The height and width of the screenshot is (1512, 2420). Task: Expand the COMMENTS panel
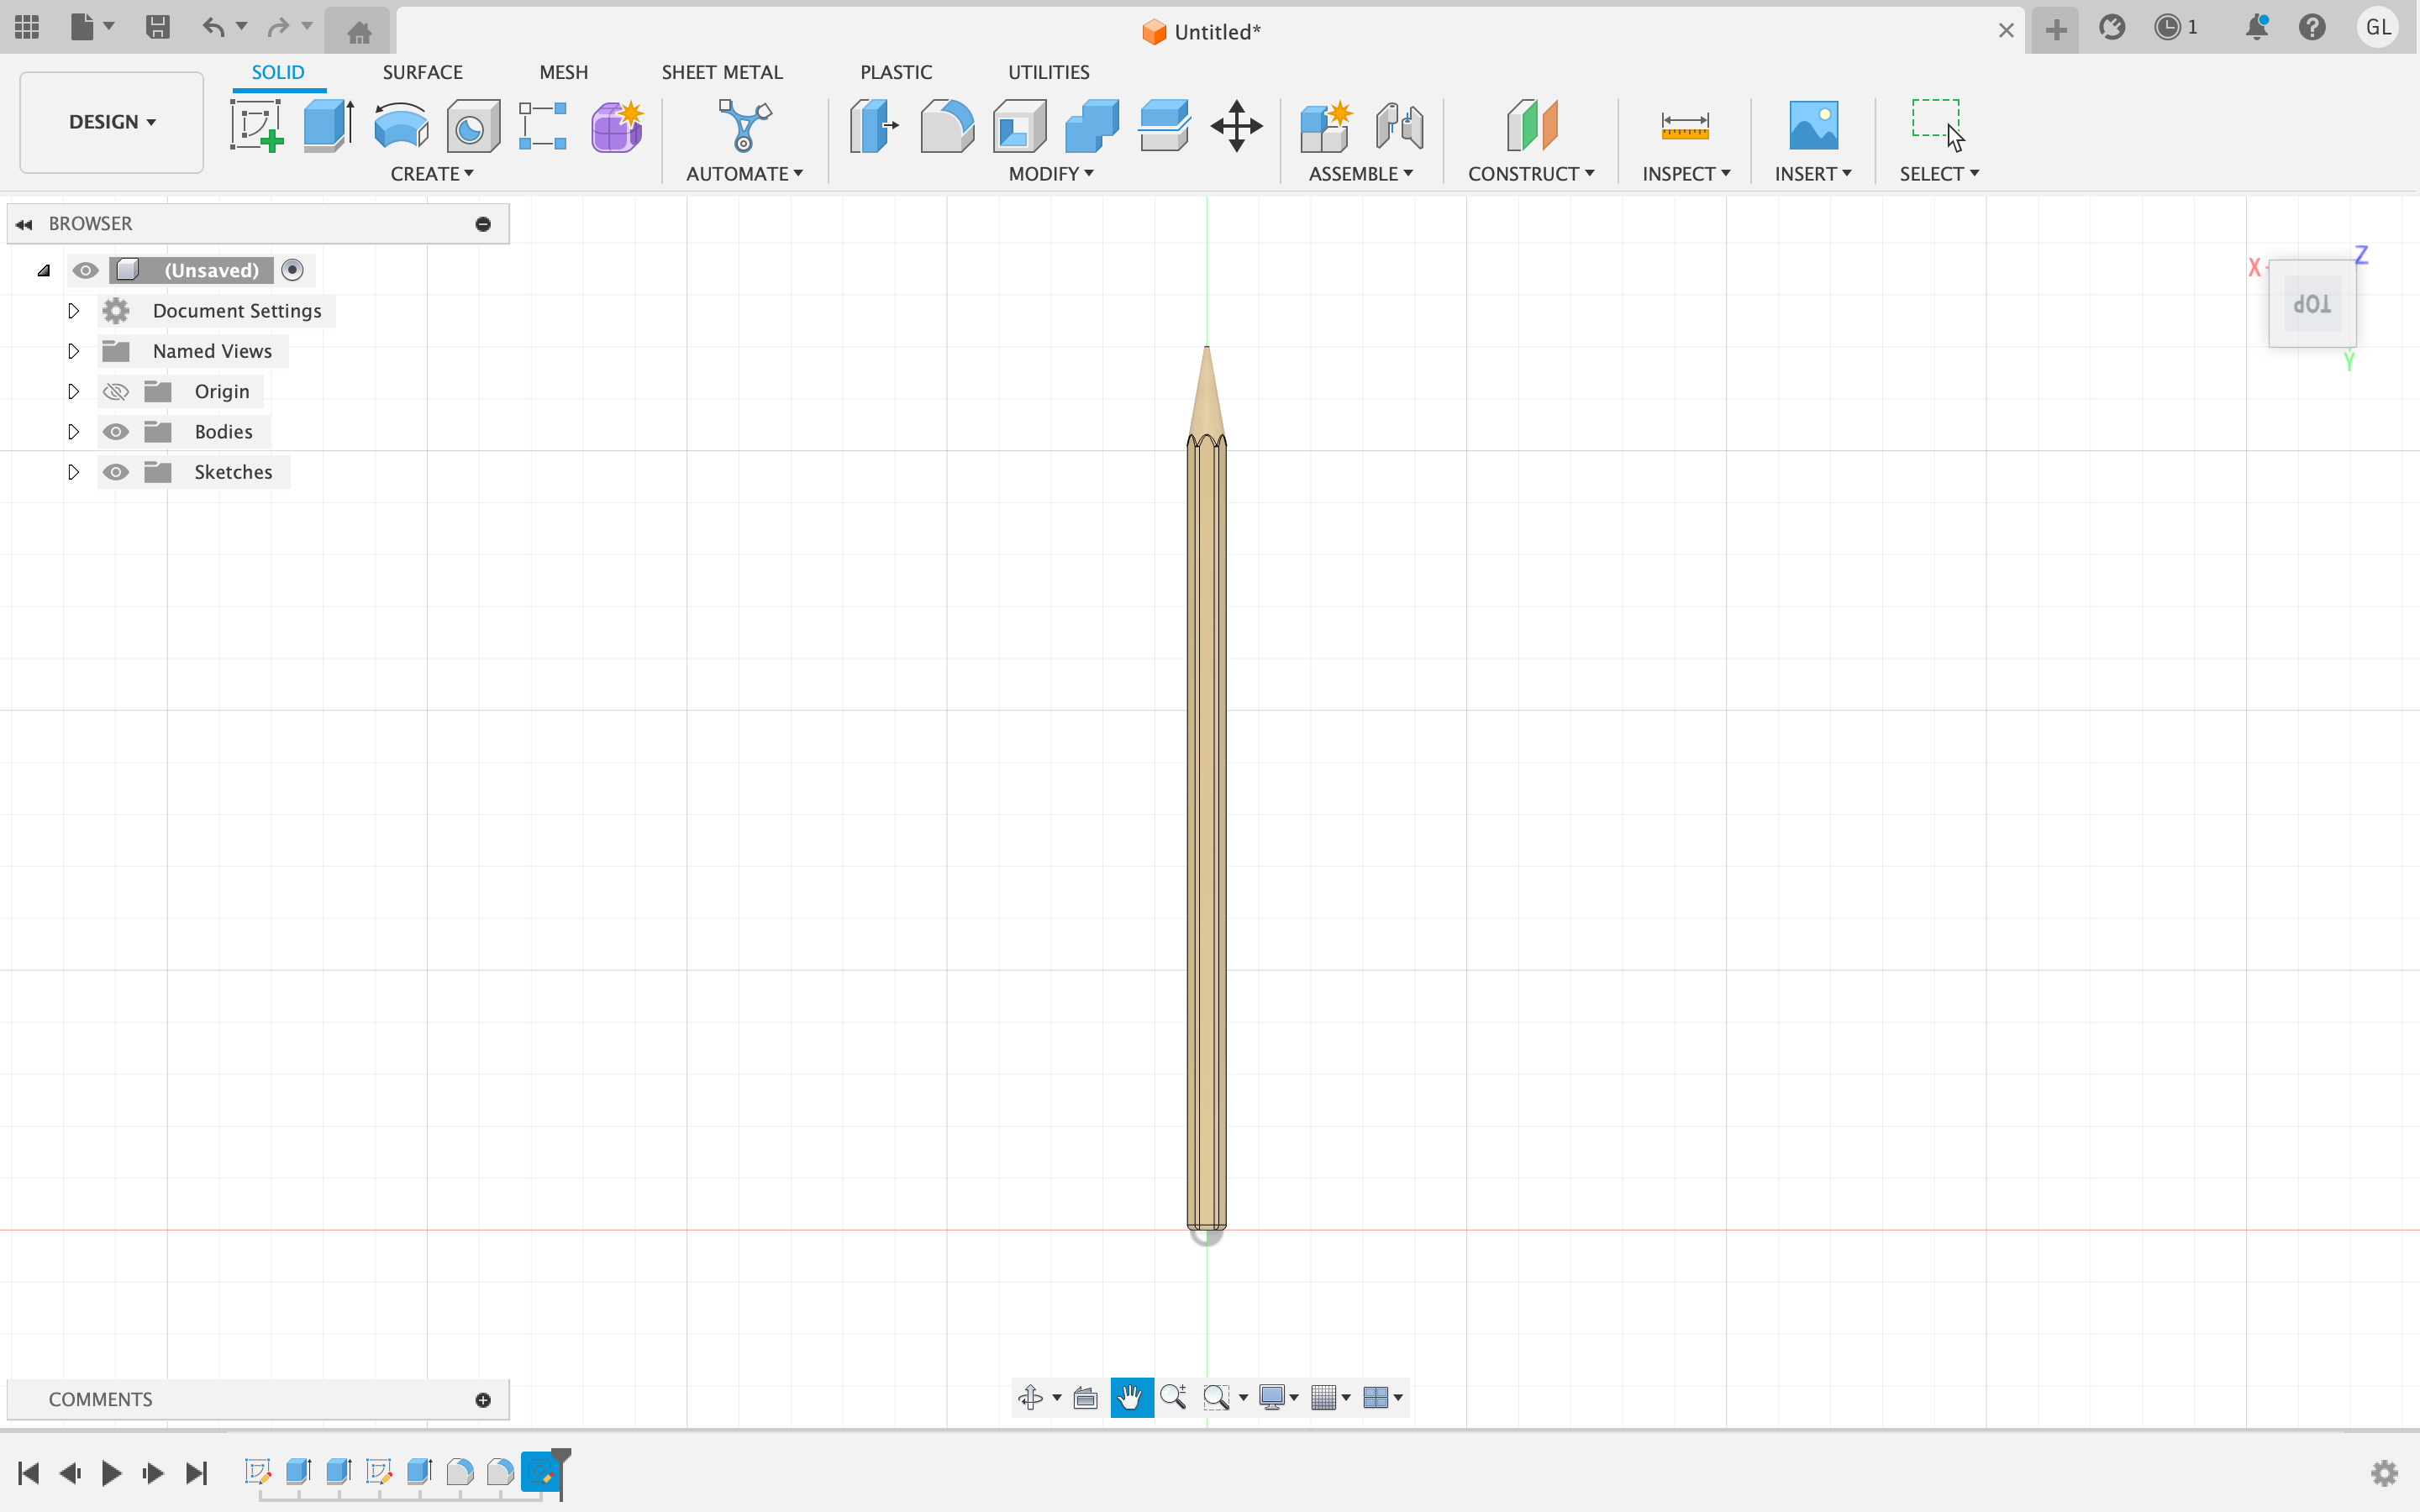coord(483,1399)
